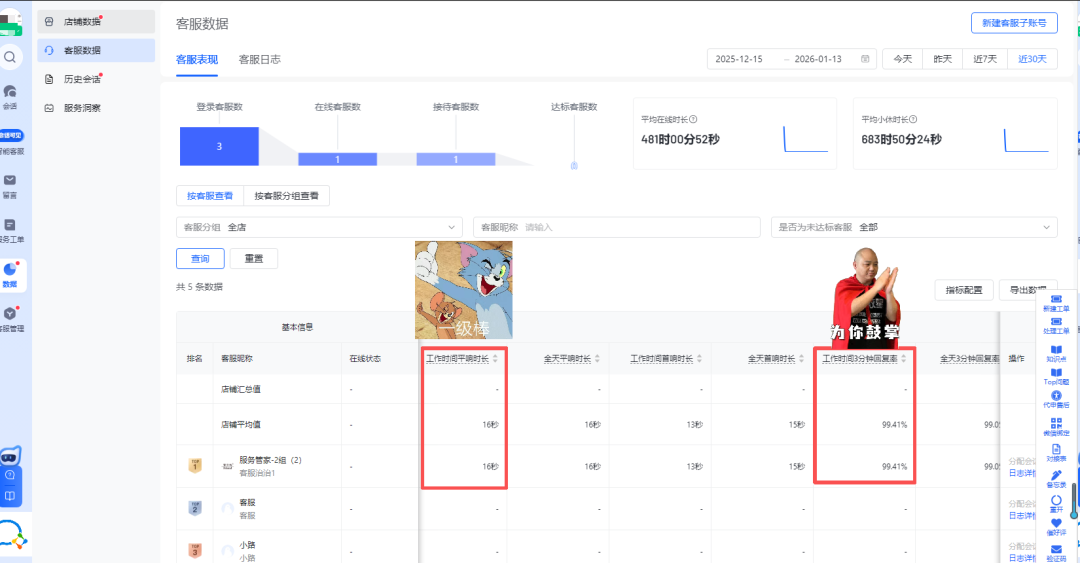Open 店铺数据 in side menu
Screen dimensions: 1080x563
tap(96, 21)
